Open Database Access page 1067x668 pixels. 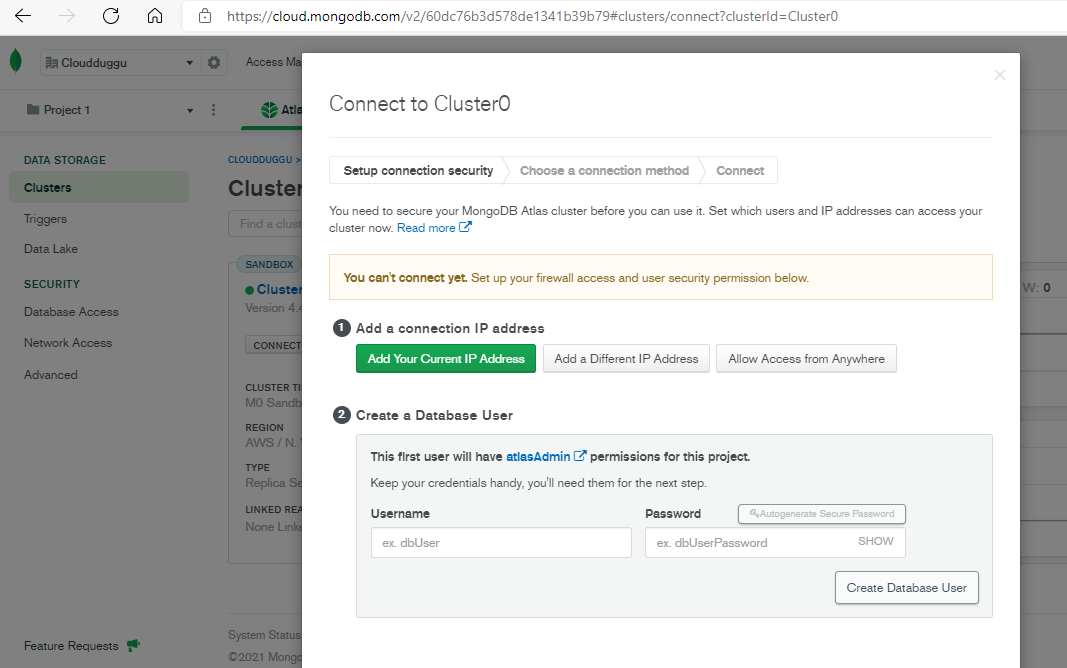[71, 312]
